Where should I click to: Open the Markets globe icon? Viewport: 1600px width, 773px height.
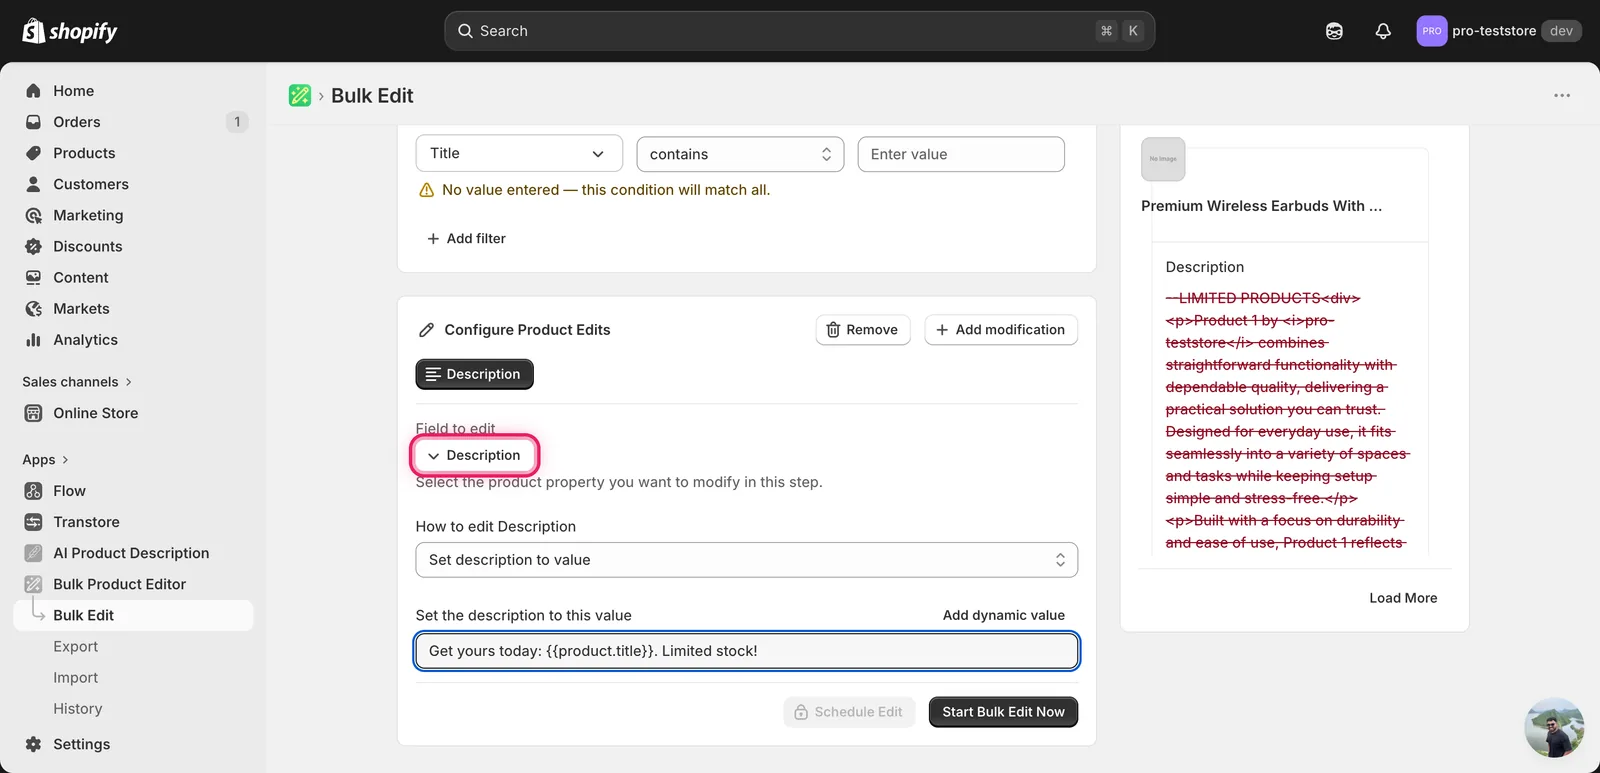point(33,309)
